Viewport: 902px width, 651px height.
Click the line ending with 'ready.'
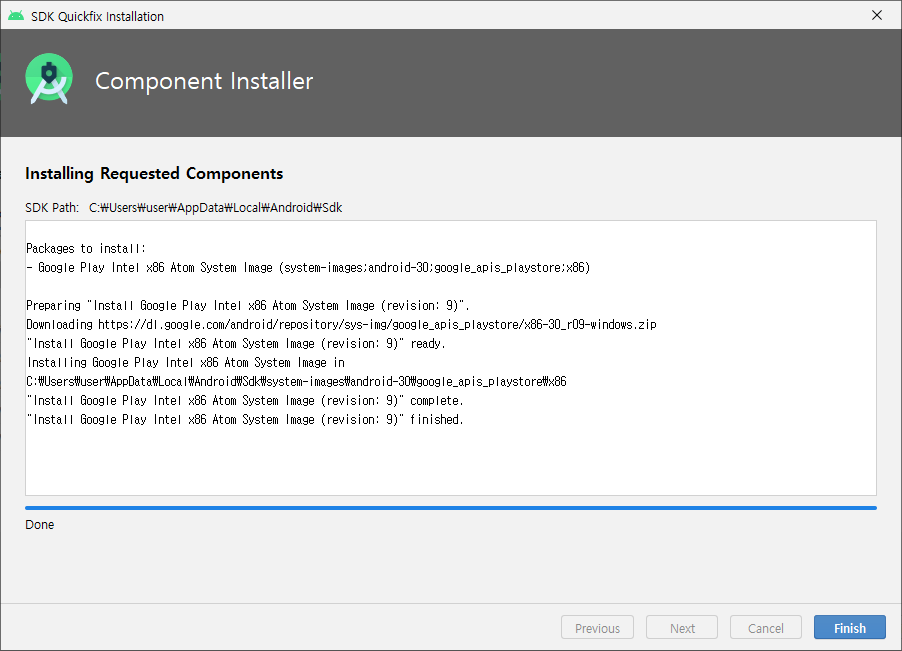(x=236, y=343)
